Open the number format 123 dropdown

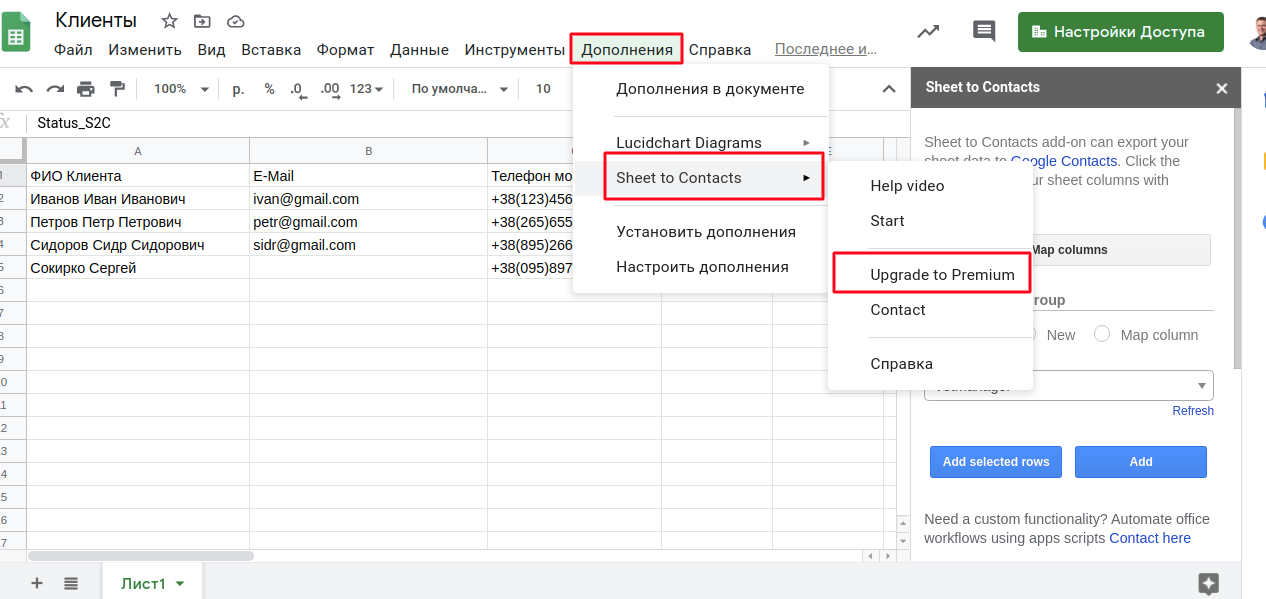367,89
